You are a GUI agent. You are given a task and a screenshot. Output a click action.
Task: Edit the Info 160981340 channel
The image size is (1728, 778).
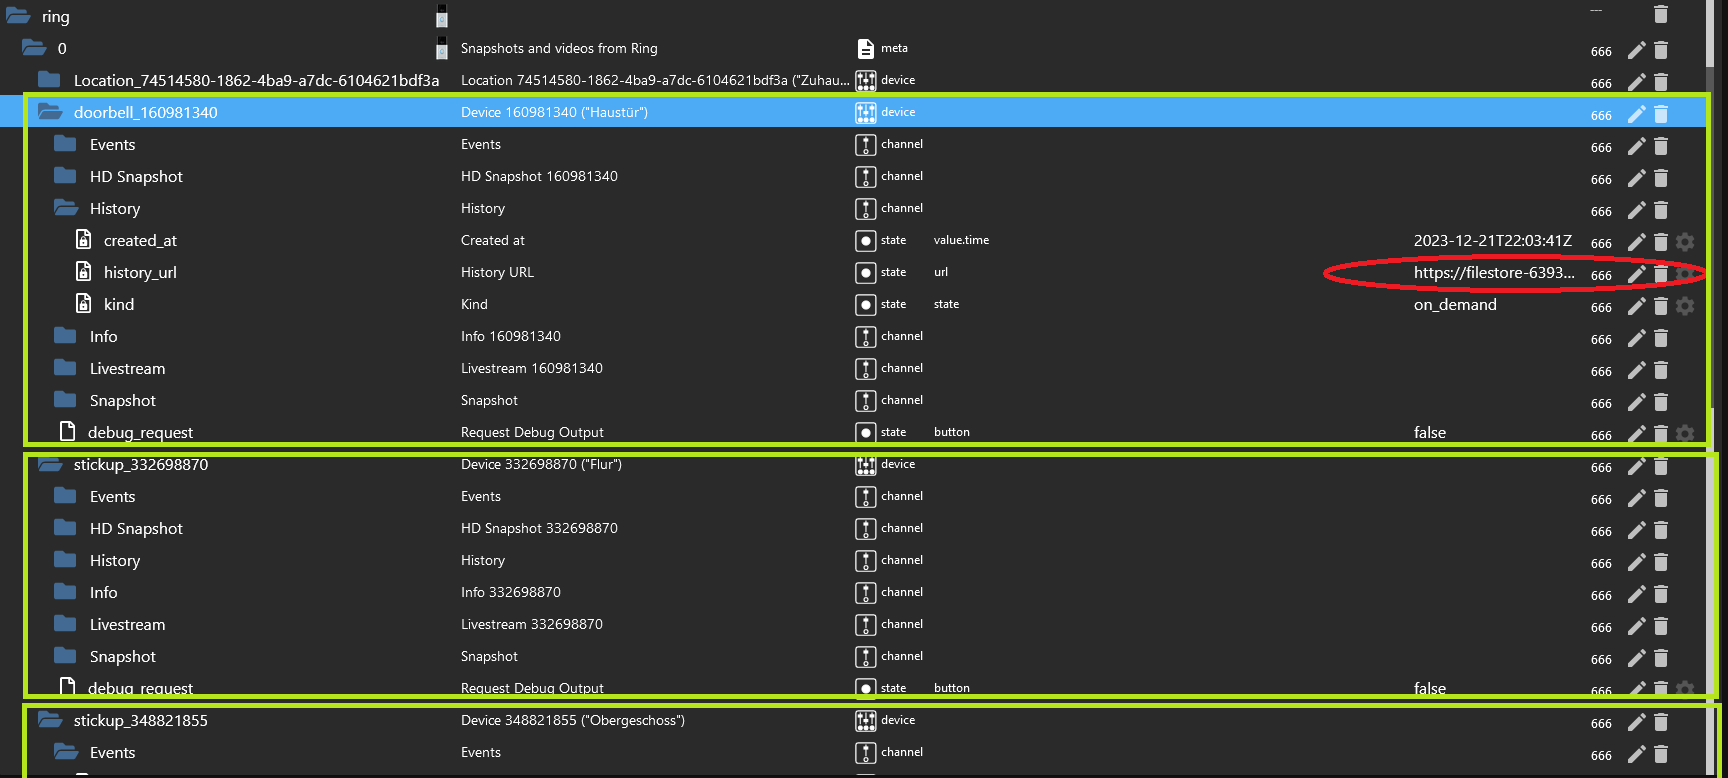(1636, 338)
